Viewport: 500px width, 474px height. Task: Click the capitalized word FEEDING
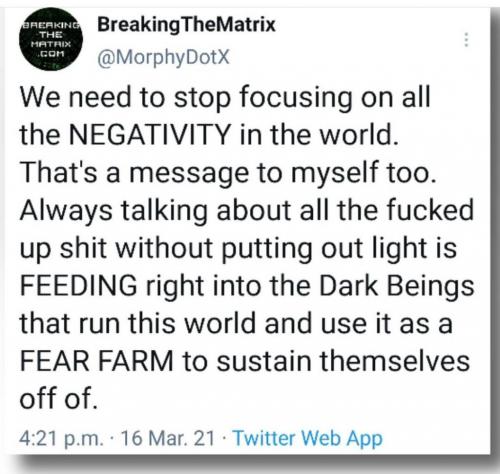79,285
